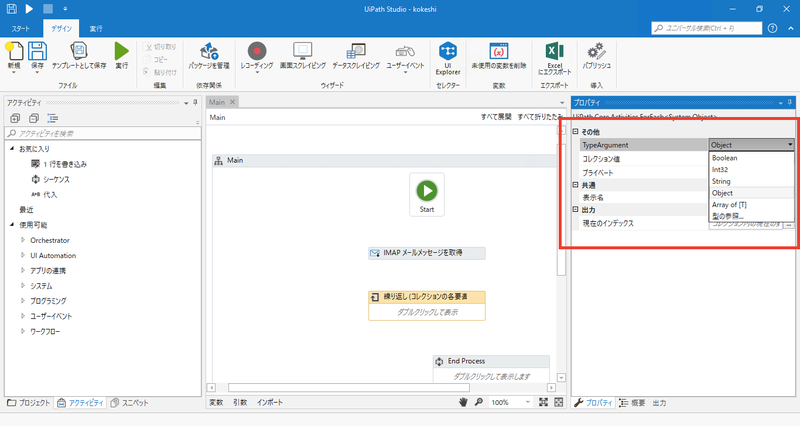The width and height of the screenshot is (800, 426).
Task: Choose Boolean from TypeArgument list
Action: 724,158
